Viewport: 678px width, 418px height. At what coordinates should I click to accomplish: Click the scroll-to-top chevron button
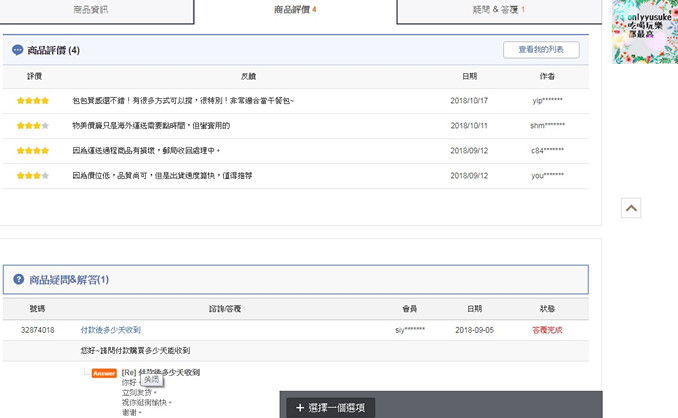[631, 208]
